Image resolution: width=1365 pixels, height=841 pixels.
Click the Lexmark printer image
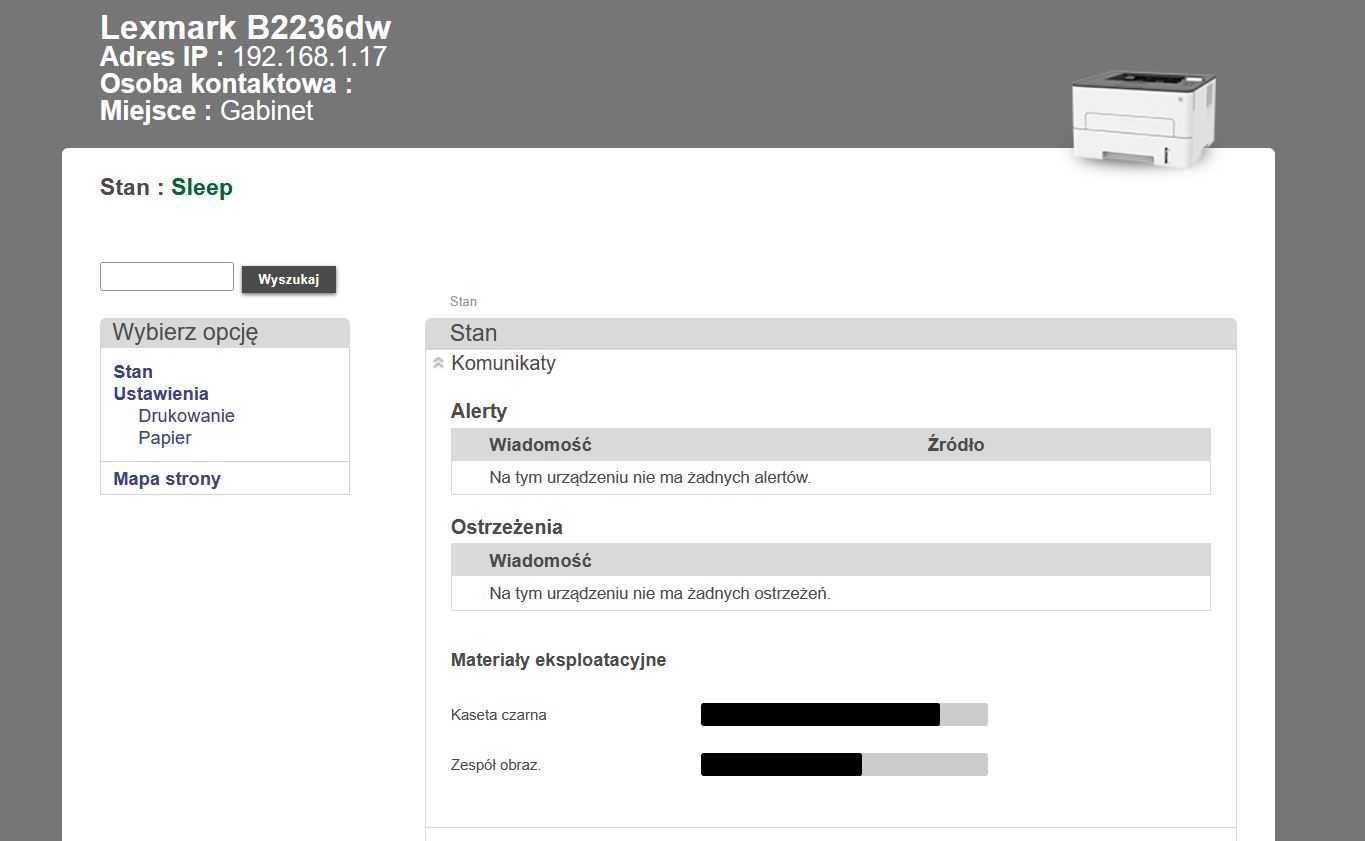coord(1143,120)
